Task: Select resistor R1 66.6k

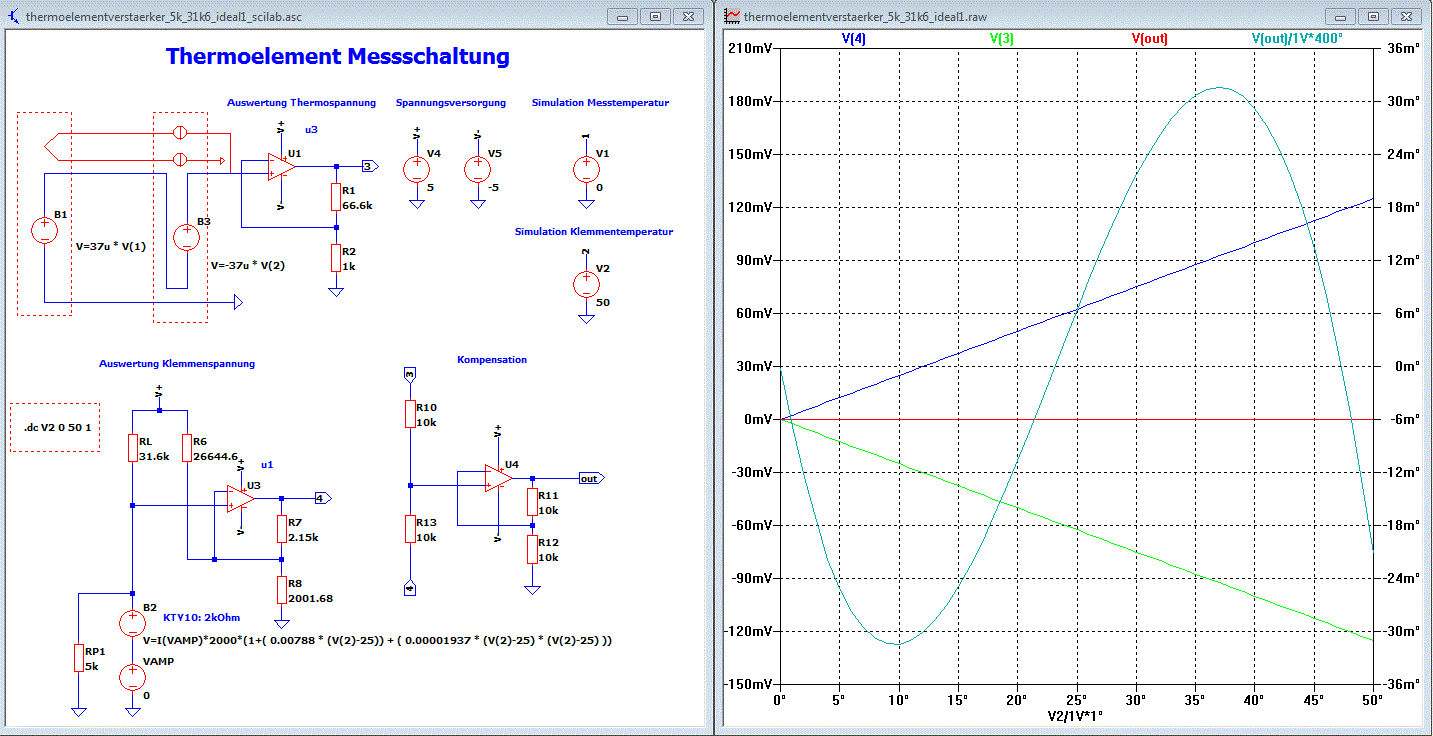Action: tap(336, 197)
